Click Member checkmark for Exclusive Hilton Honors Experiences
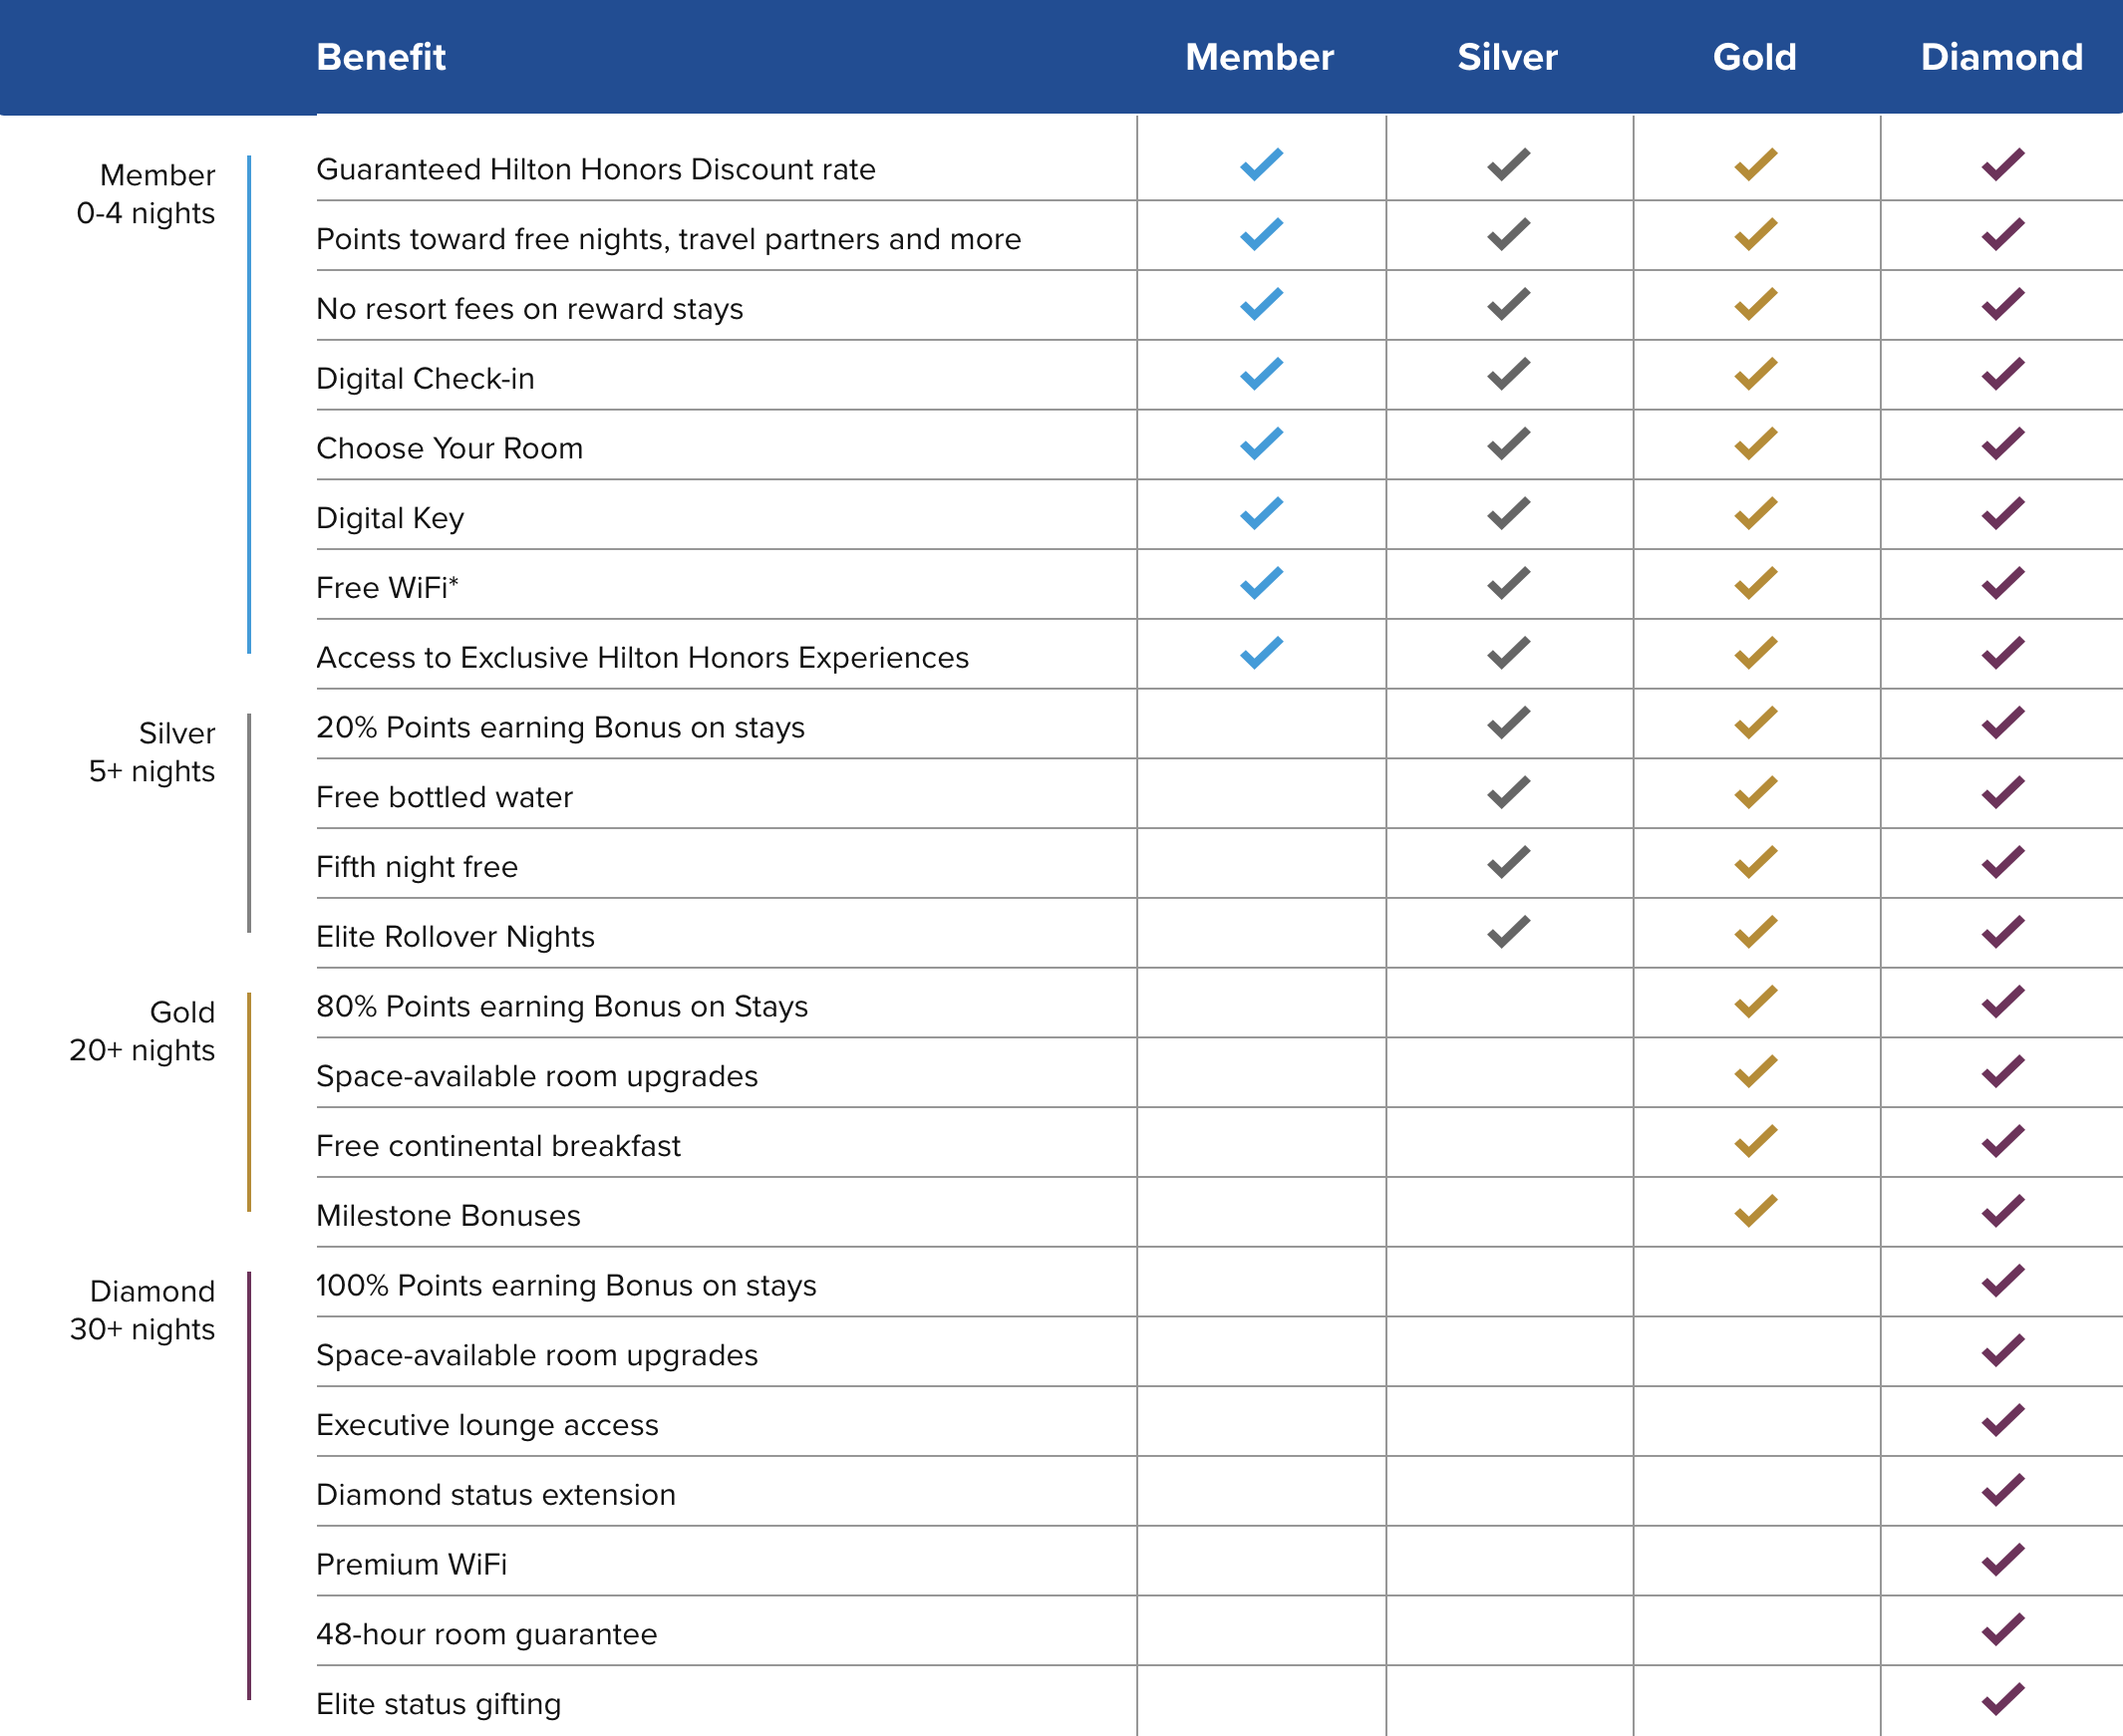The width and height of the screenshot is (2123, 1736). pos(1261,653)
